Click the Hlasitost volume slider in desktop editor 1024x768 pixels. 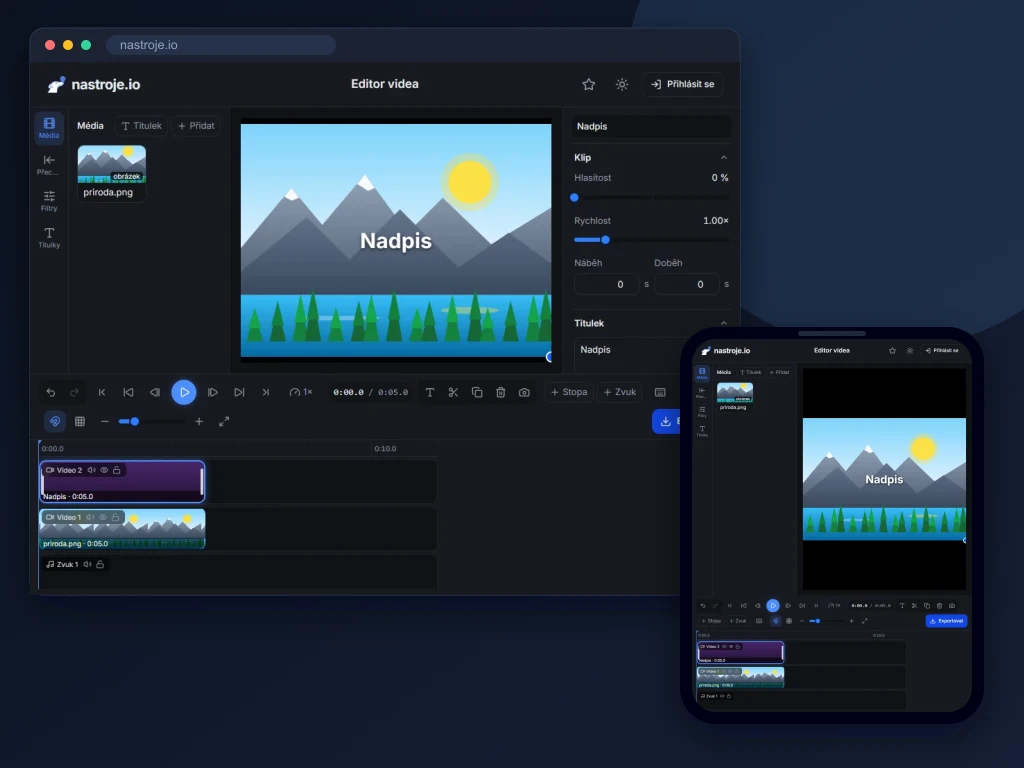[x=651, y=197]
